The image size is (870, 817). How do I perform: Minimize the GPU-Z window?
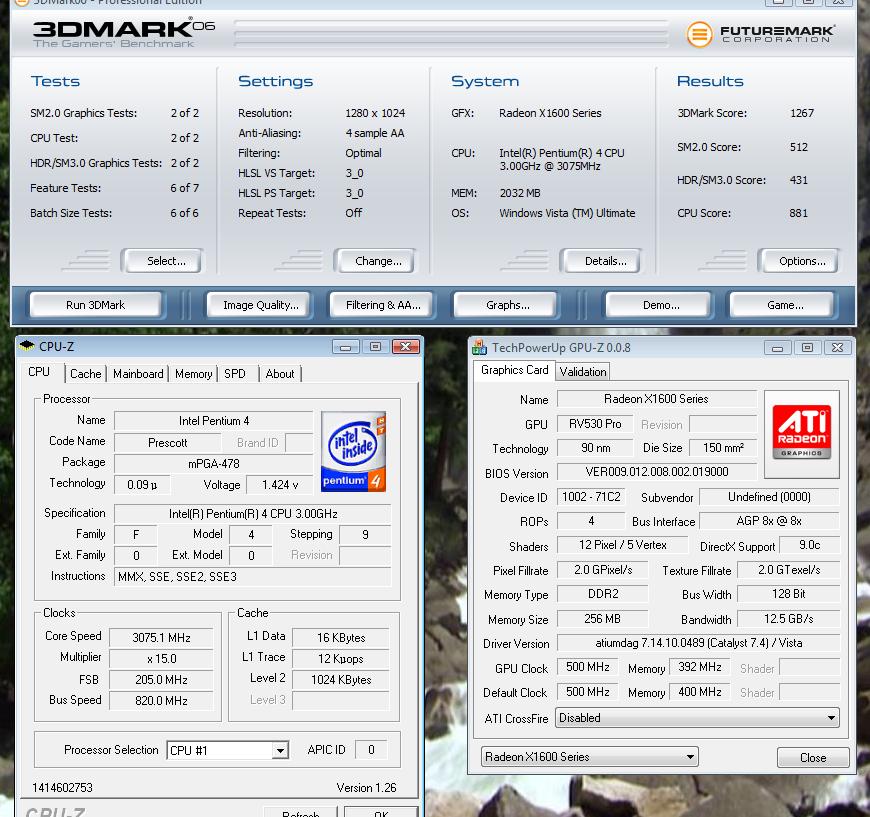pos(777,348)
